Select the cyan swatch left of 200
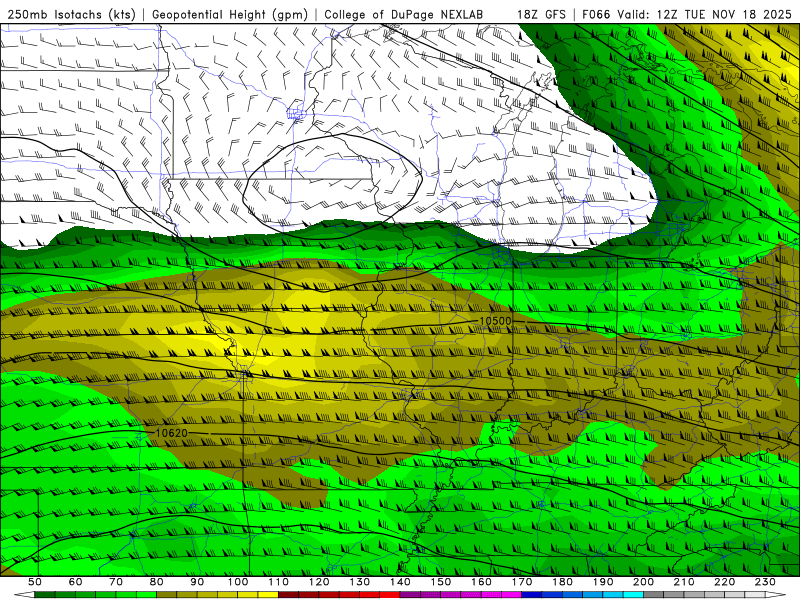 click(634, 595)
